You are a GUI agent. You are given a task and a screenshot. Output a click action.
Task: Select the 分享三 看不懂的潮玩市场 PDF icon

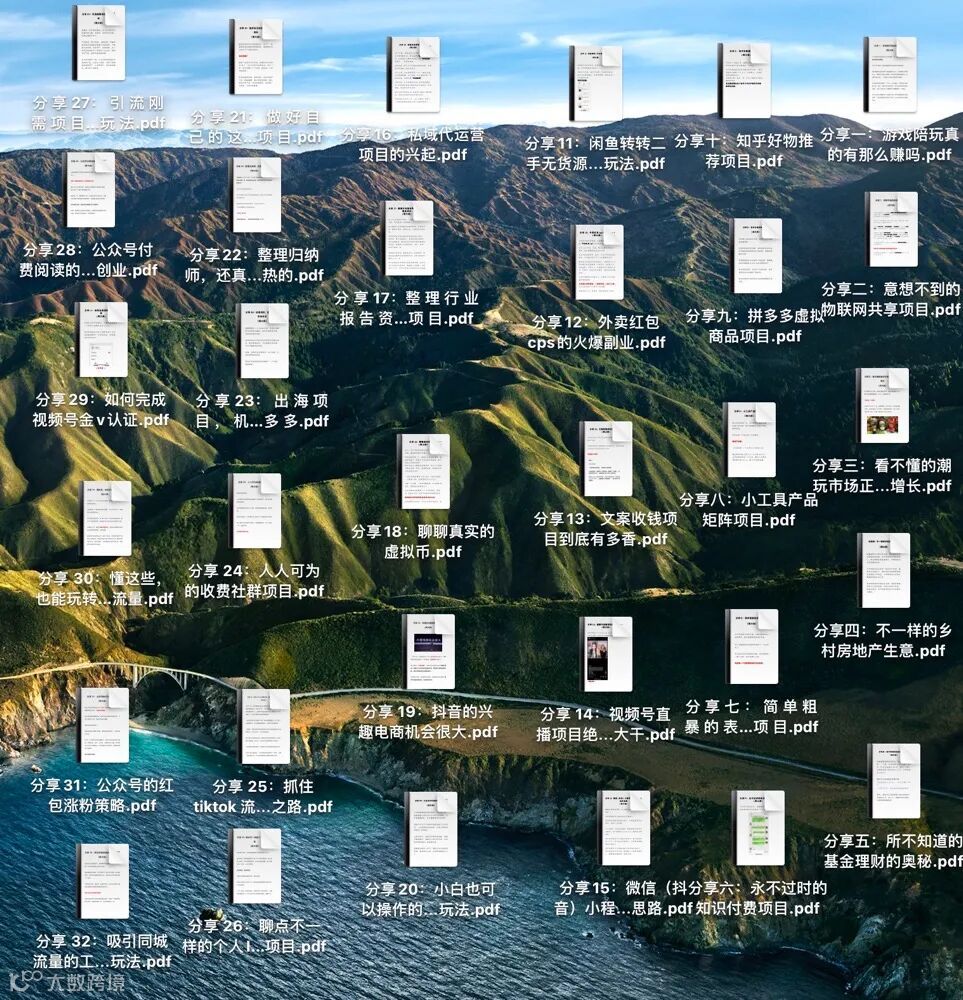pyautogui.click(x=883, y=406)
